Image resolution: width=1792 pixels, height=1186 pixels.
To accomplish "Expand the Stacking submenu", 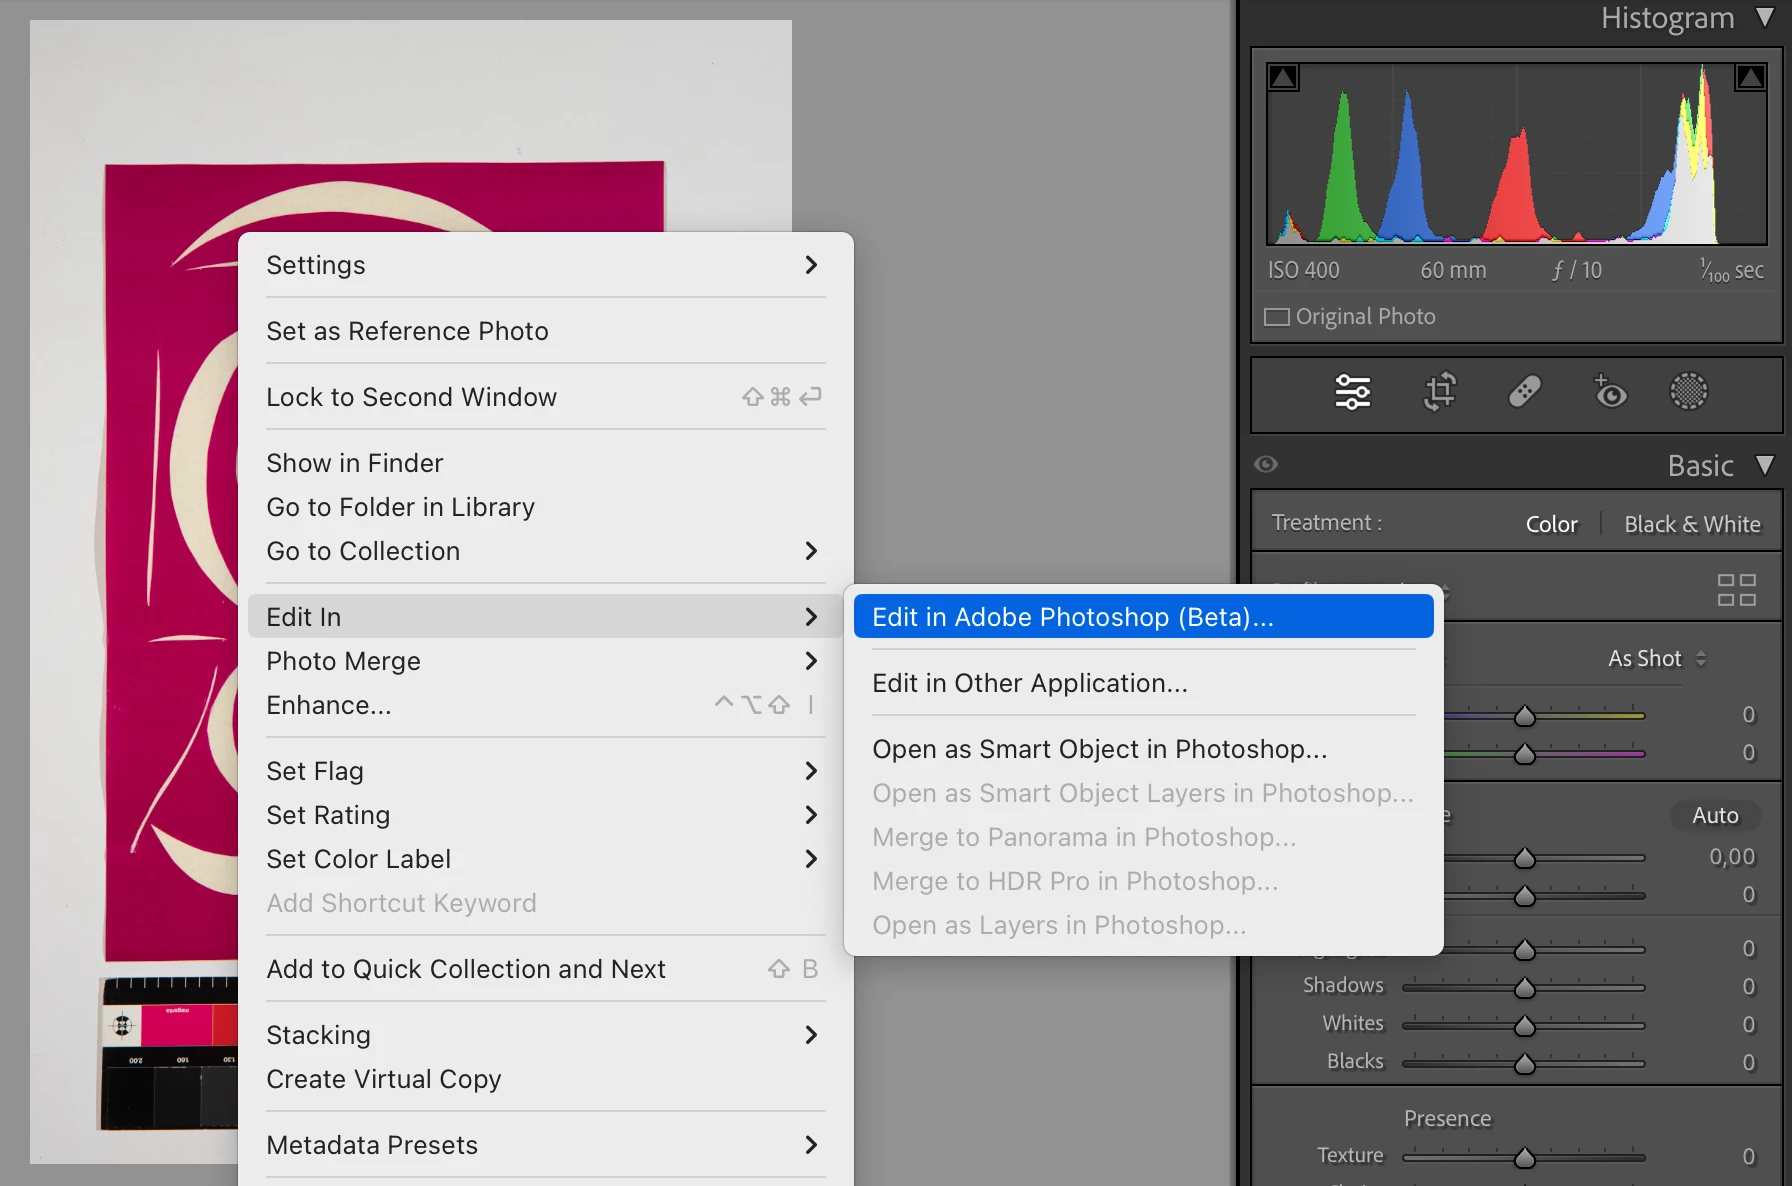I will (546, 1035).
